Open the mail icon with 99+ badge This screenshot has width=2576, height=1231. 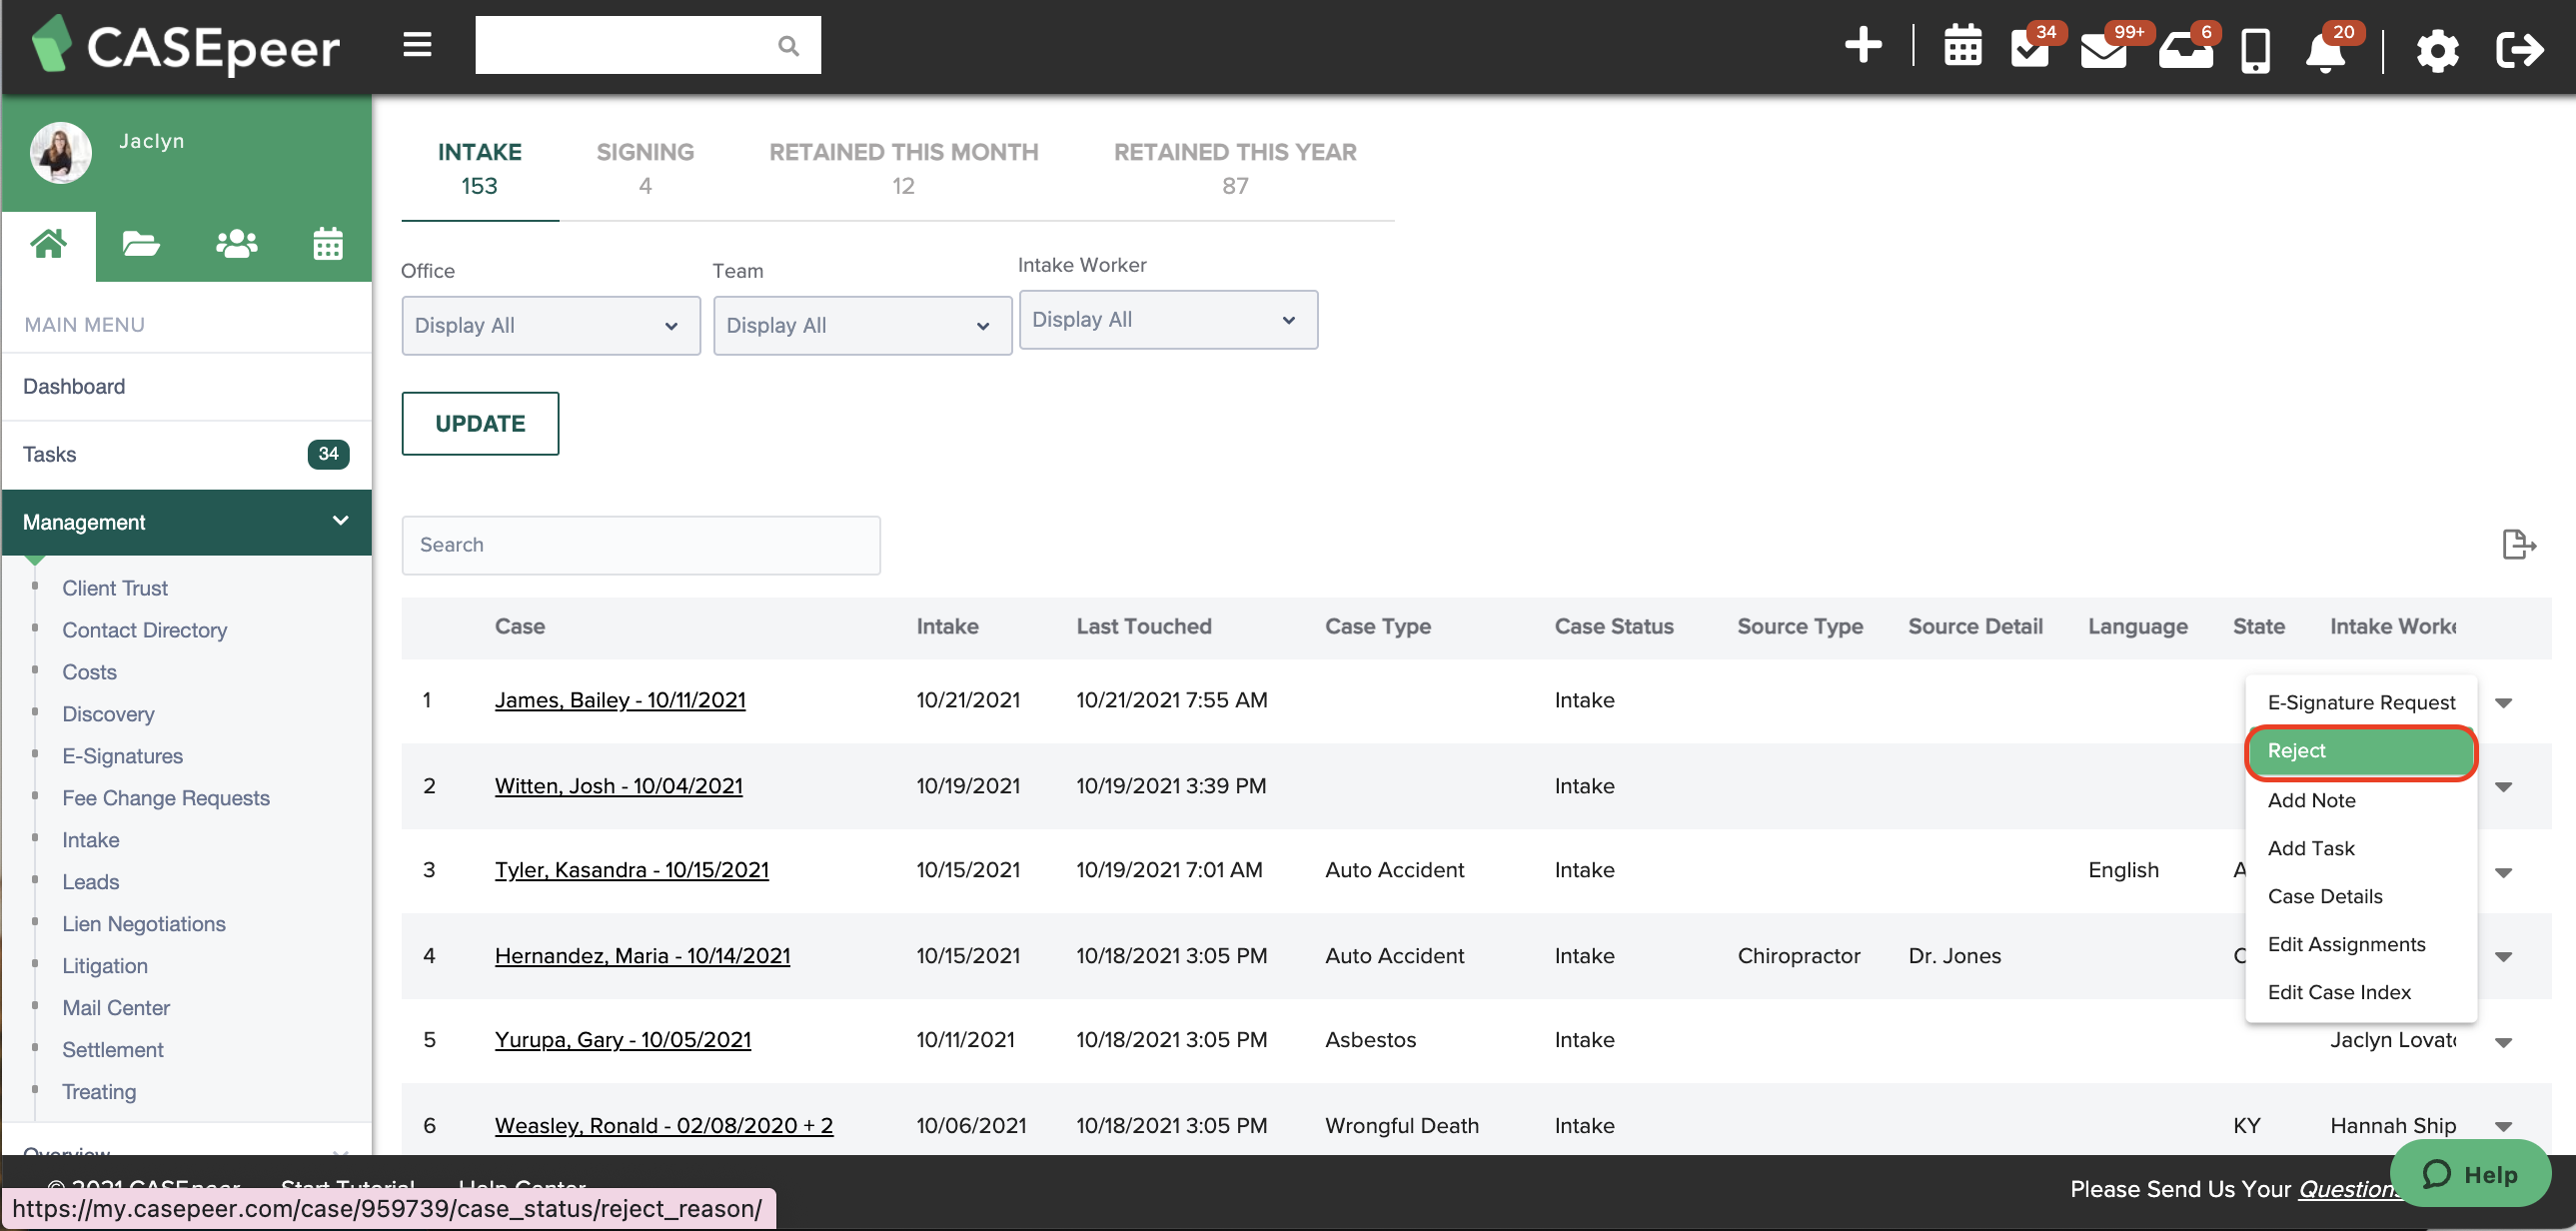coord(2104,51)
